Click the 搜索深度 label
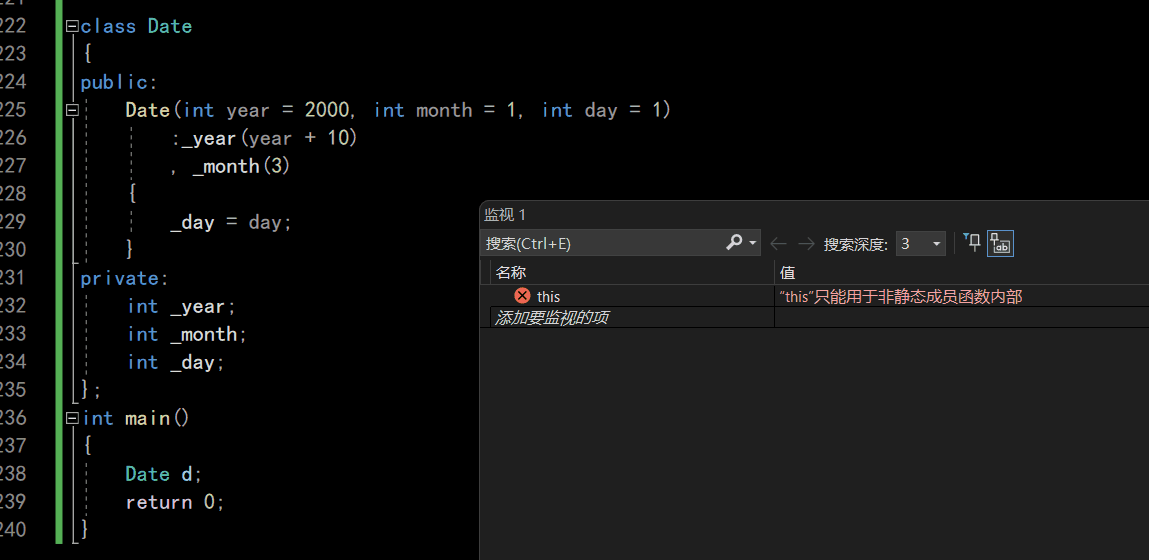This screenshot has width=1149, height=560. coord(856,243)
